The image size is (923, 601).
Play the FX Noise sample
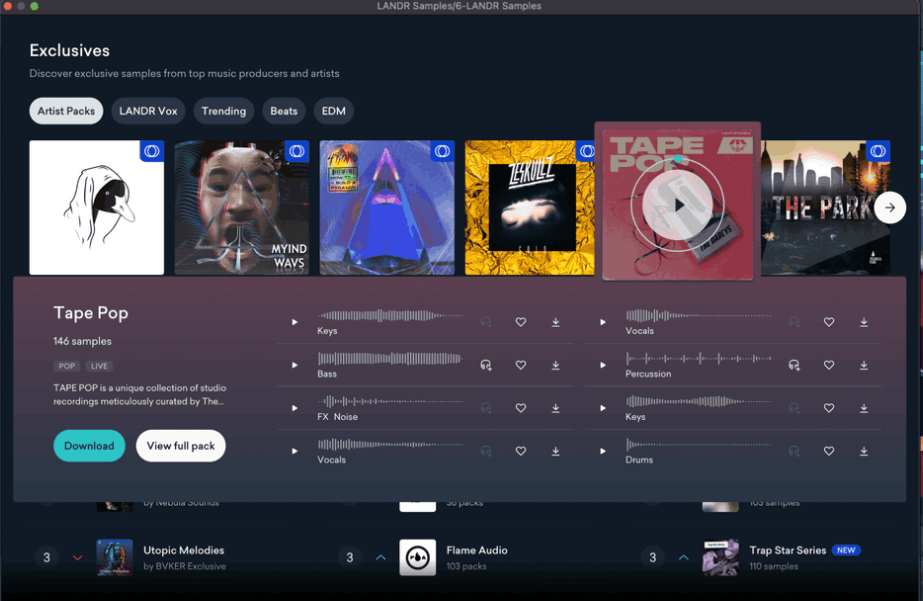[295, 408]
